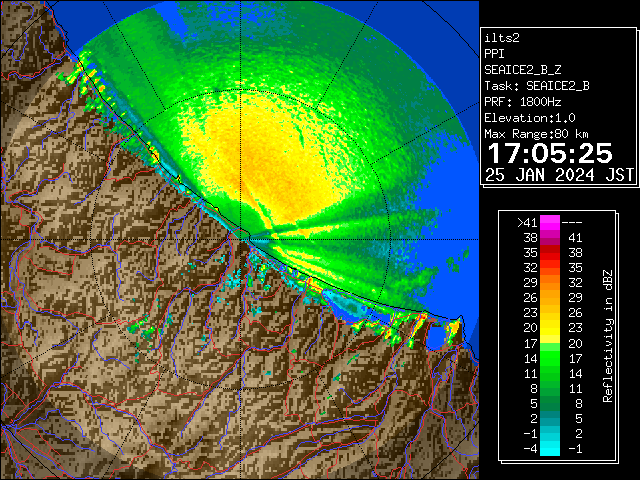Click the cyan legend band for -4 to -1 dBZ
The width and height of the screenshot is (640, 480).
point(550,448)
